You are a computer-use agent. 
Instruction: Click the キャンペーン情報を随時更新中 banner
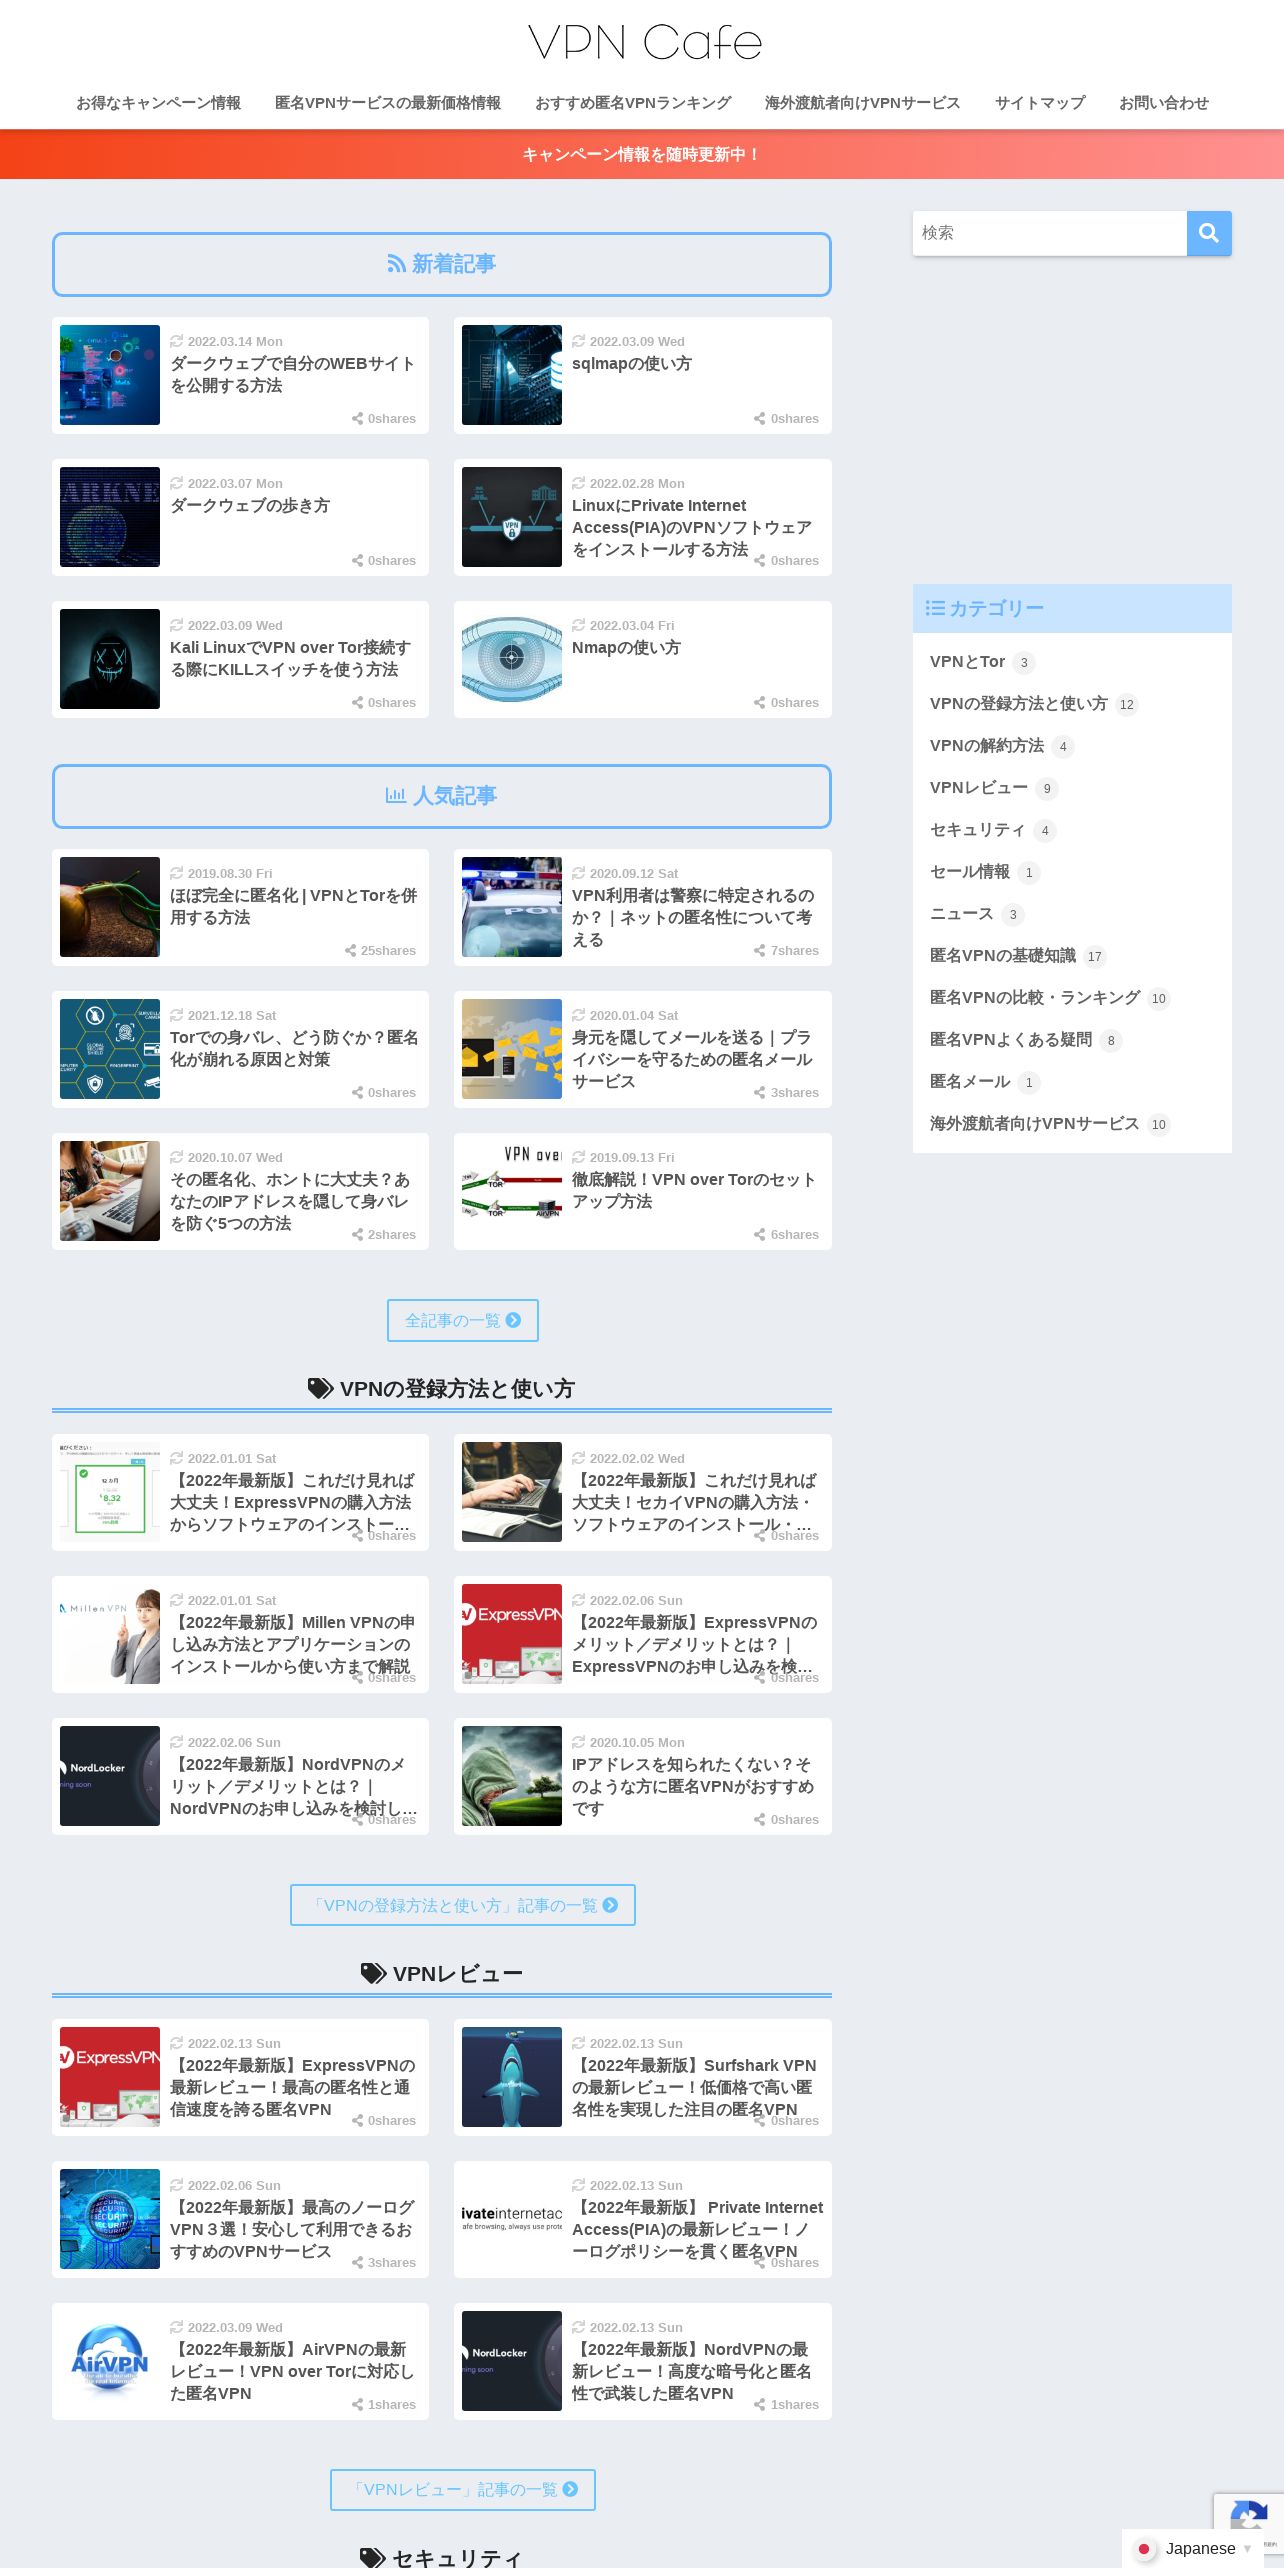tap(642, 154)
